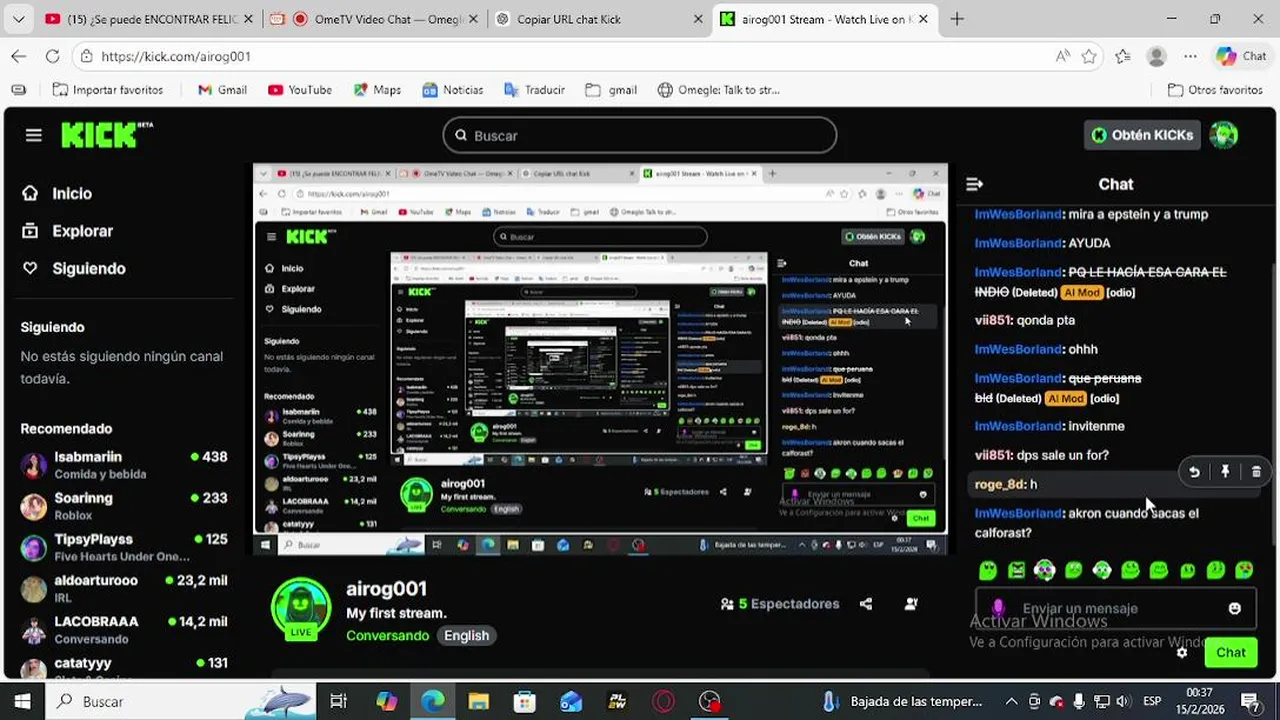Open the emoji picker in message box

coord(1234,608)
